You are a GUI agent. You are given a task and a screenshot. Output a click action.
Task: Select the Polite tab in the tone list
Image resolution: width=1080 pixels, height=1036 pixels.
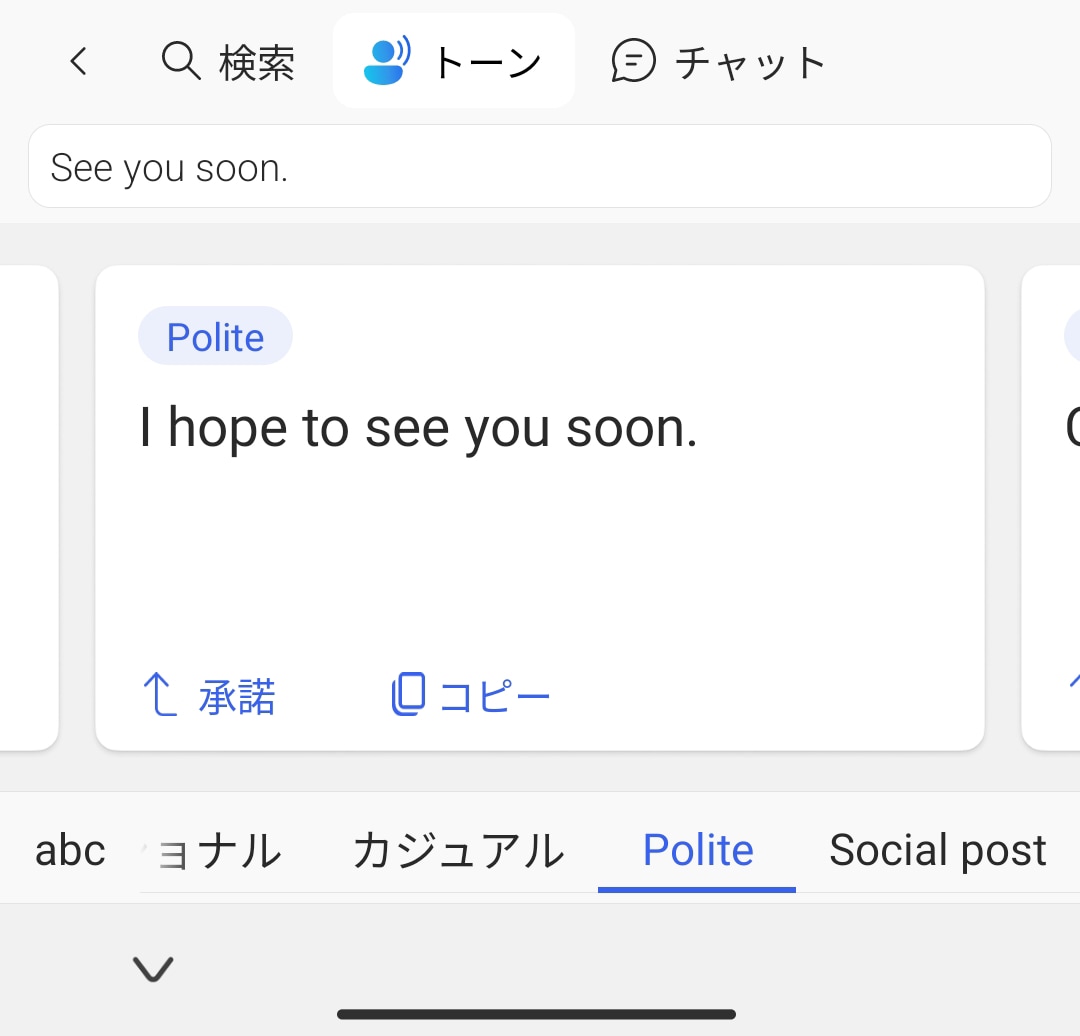(698, 851)
